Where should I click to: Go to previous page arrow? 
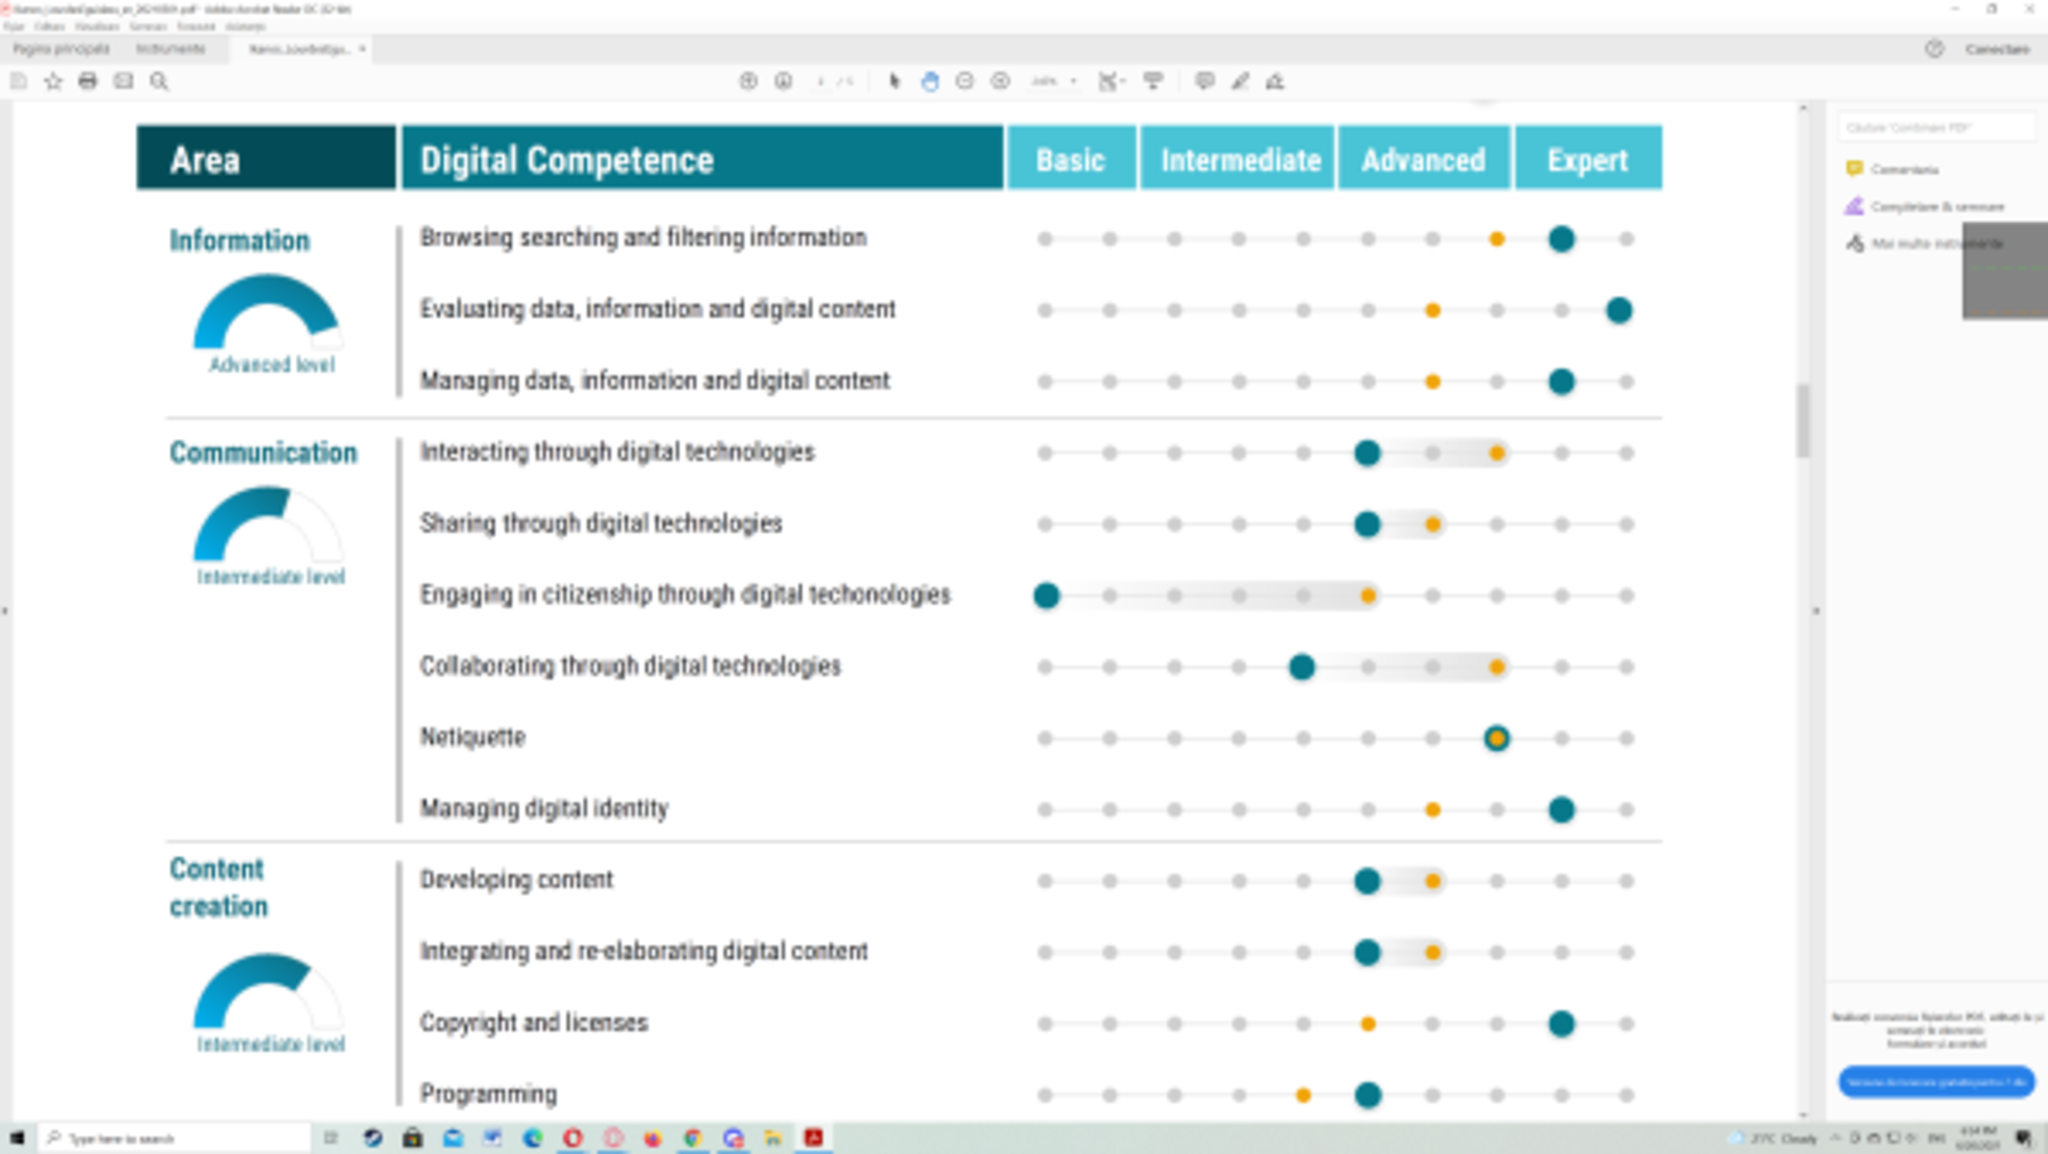tap(748, 81)
